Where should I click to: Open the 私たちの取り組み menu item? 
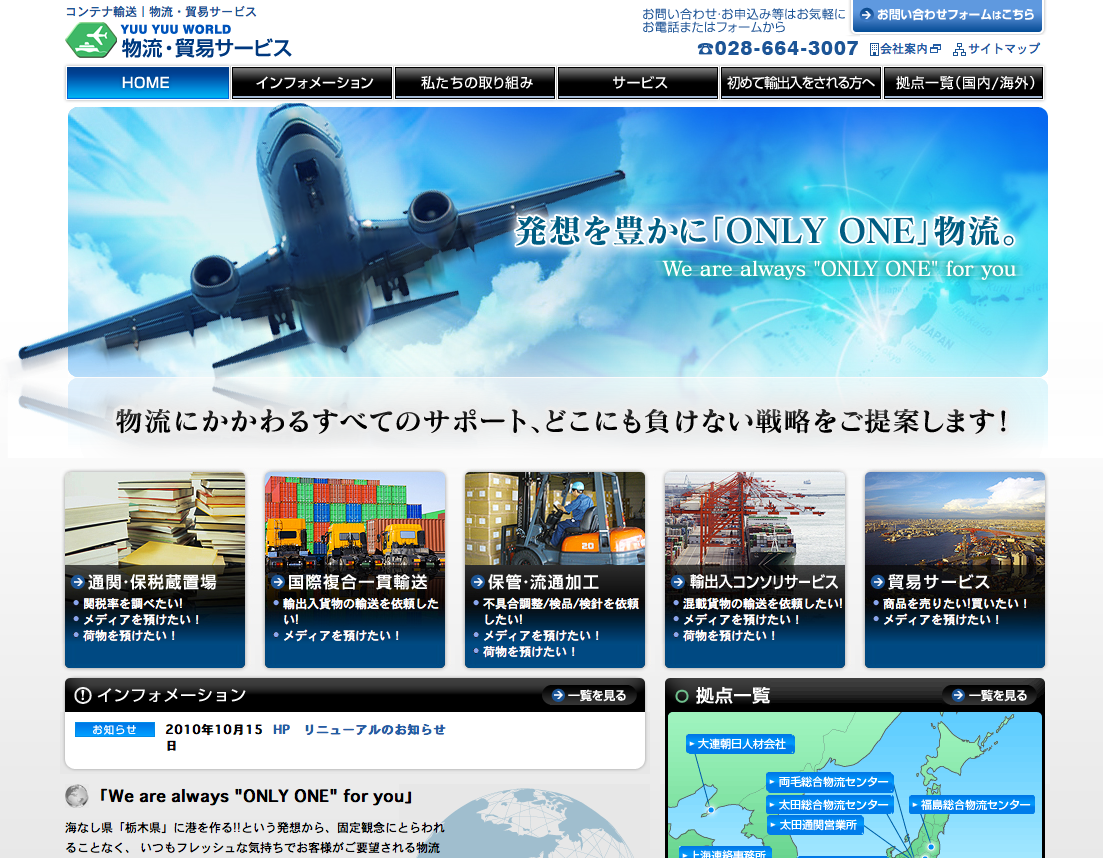pyautogui.click(x=475, y=83)
